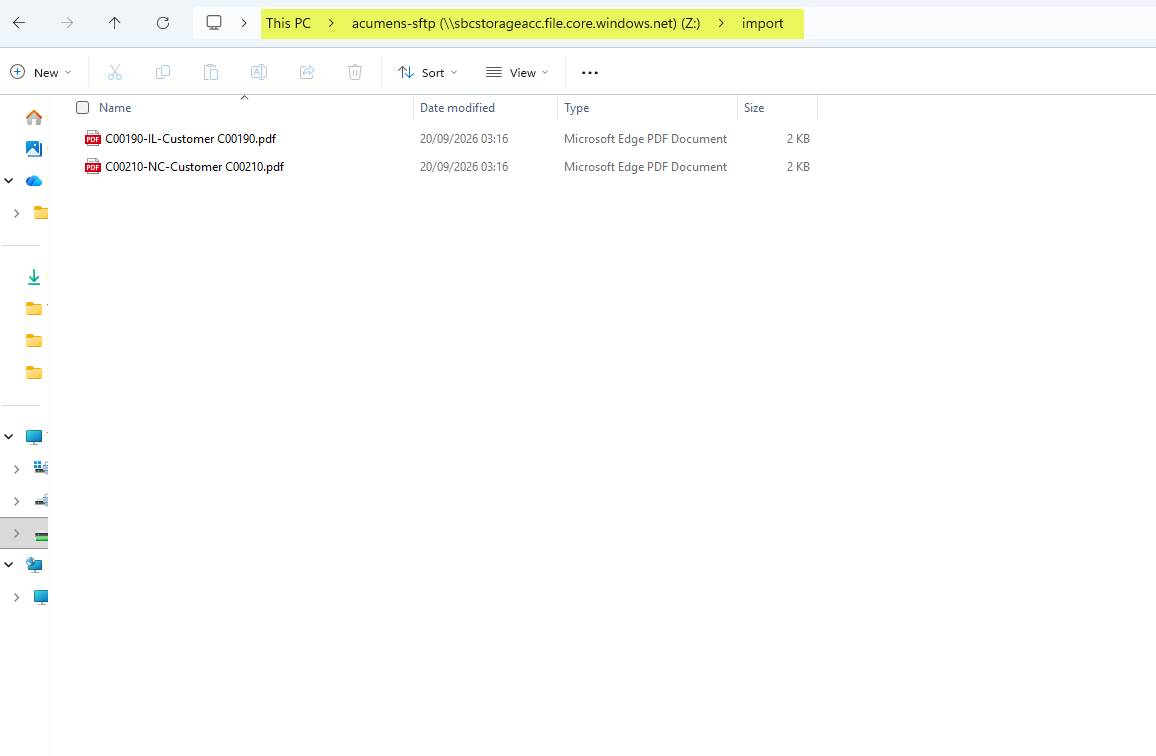
Task: Toggle the select-all checkbox beside Name
Action: tap(83, 108)
